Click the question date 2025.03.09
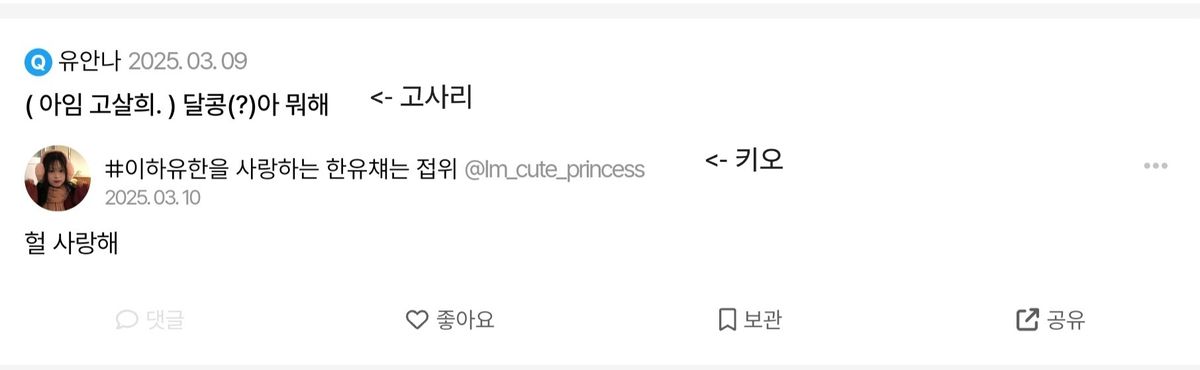Viewport: 1200px width, 370px height. click(x=187, y=62)
